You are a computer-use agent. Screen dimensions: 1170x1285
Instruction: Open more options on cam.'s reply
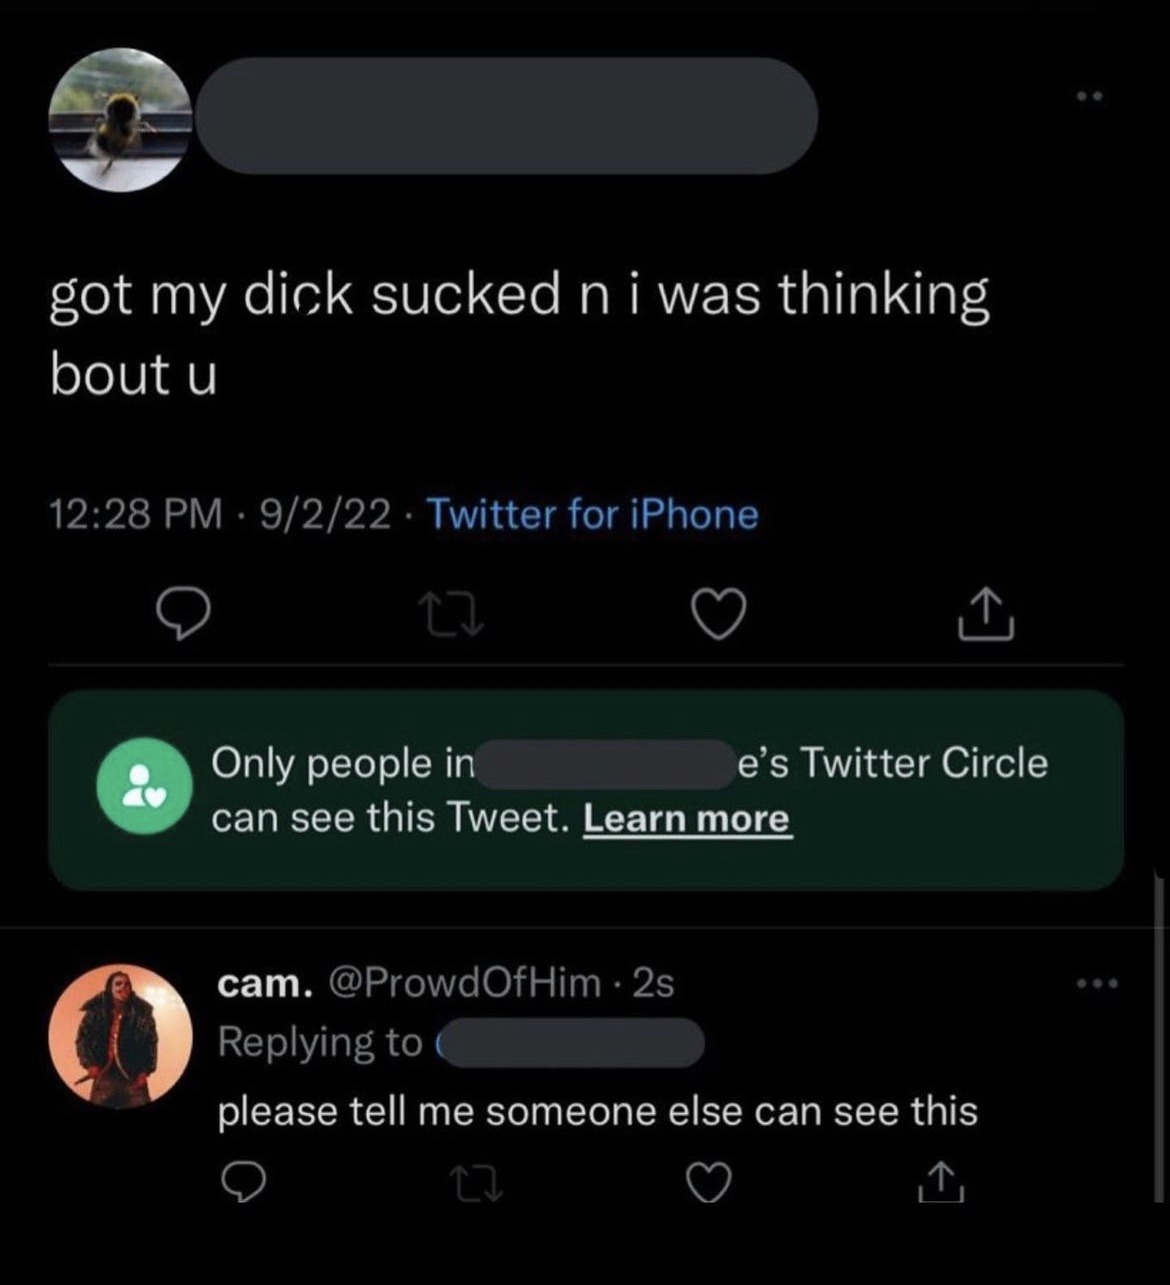coord(1099,984)
